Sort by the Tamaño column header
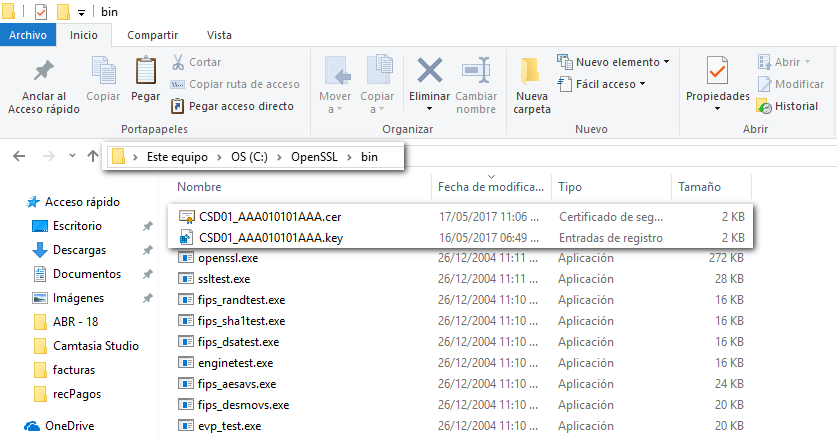The height and width of the screenshot is (440, 837). [x=699, y=187]
